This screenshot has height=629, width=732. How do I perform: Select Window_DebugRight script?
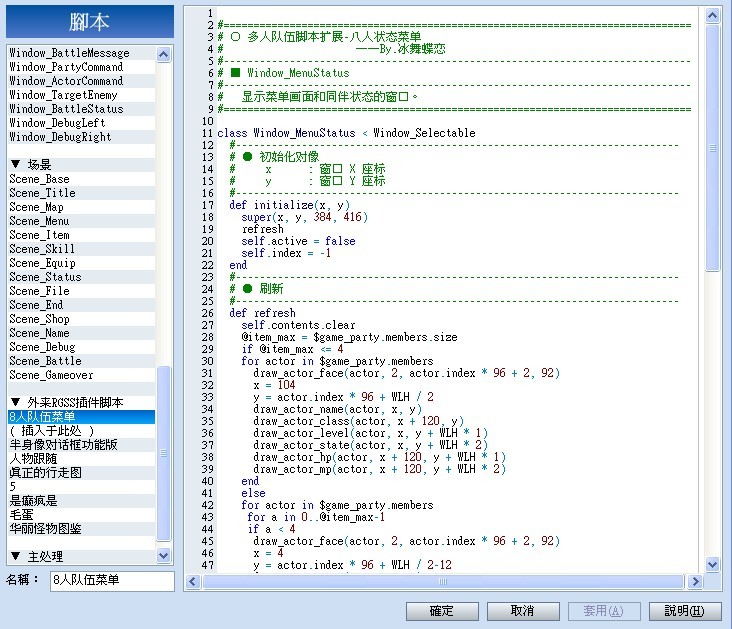81,137
